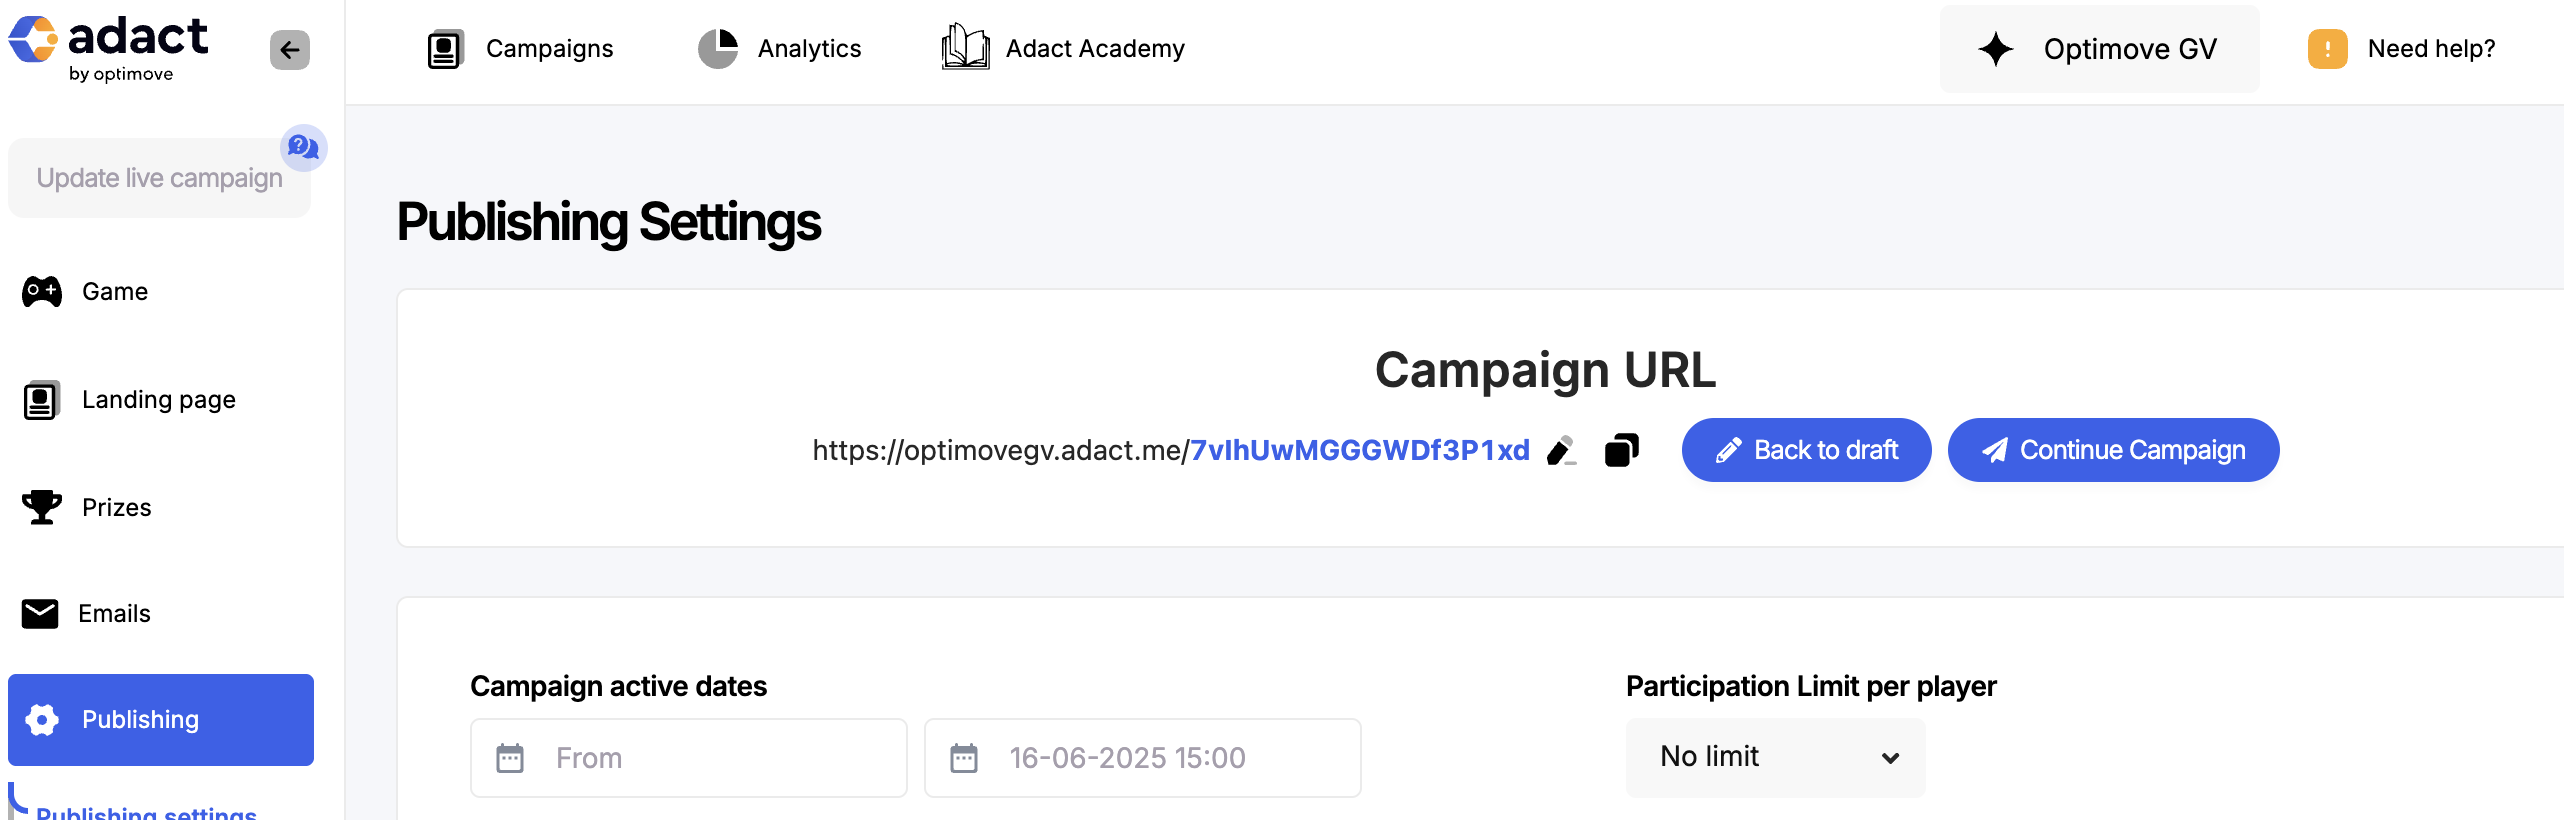
Task: Open the help chat bubble icon
Action: pos(303,148)
